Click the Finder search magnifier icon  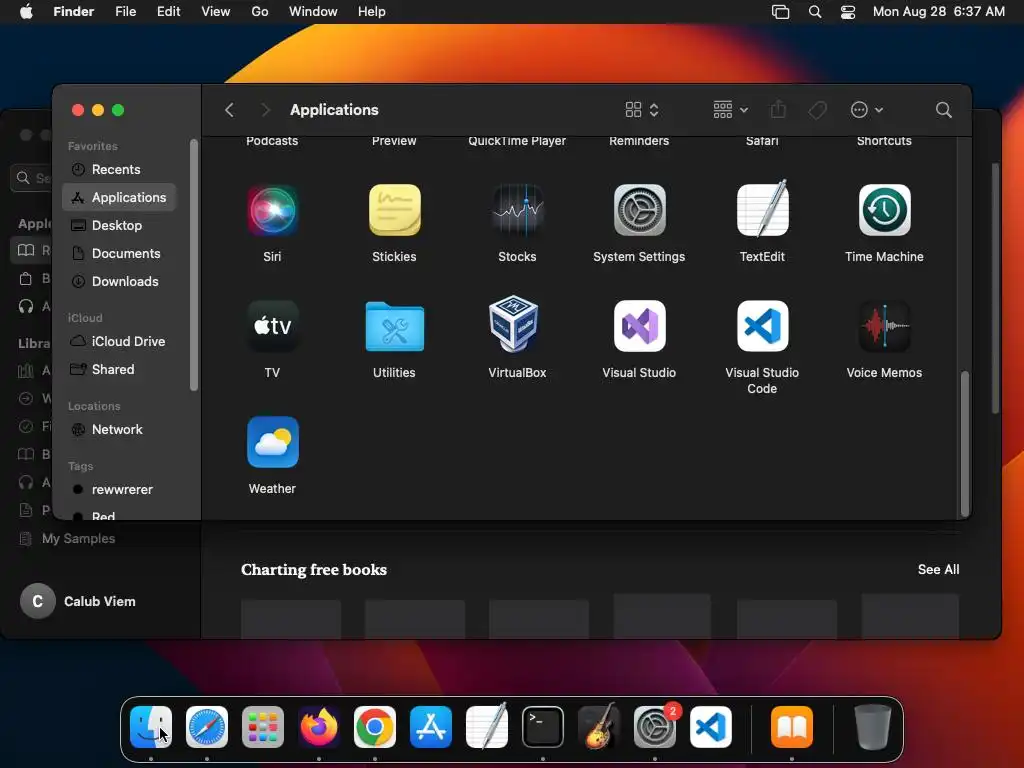(943, 110)
